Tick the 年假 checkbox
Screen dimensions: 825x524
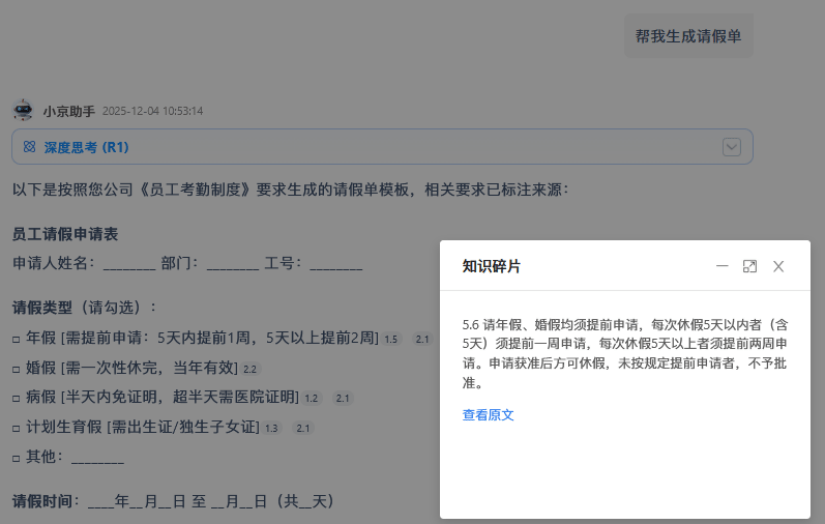coord(16,339)
